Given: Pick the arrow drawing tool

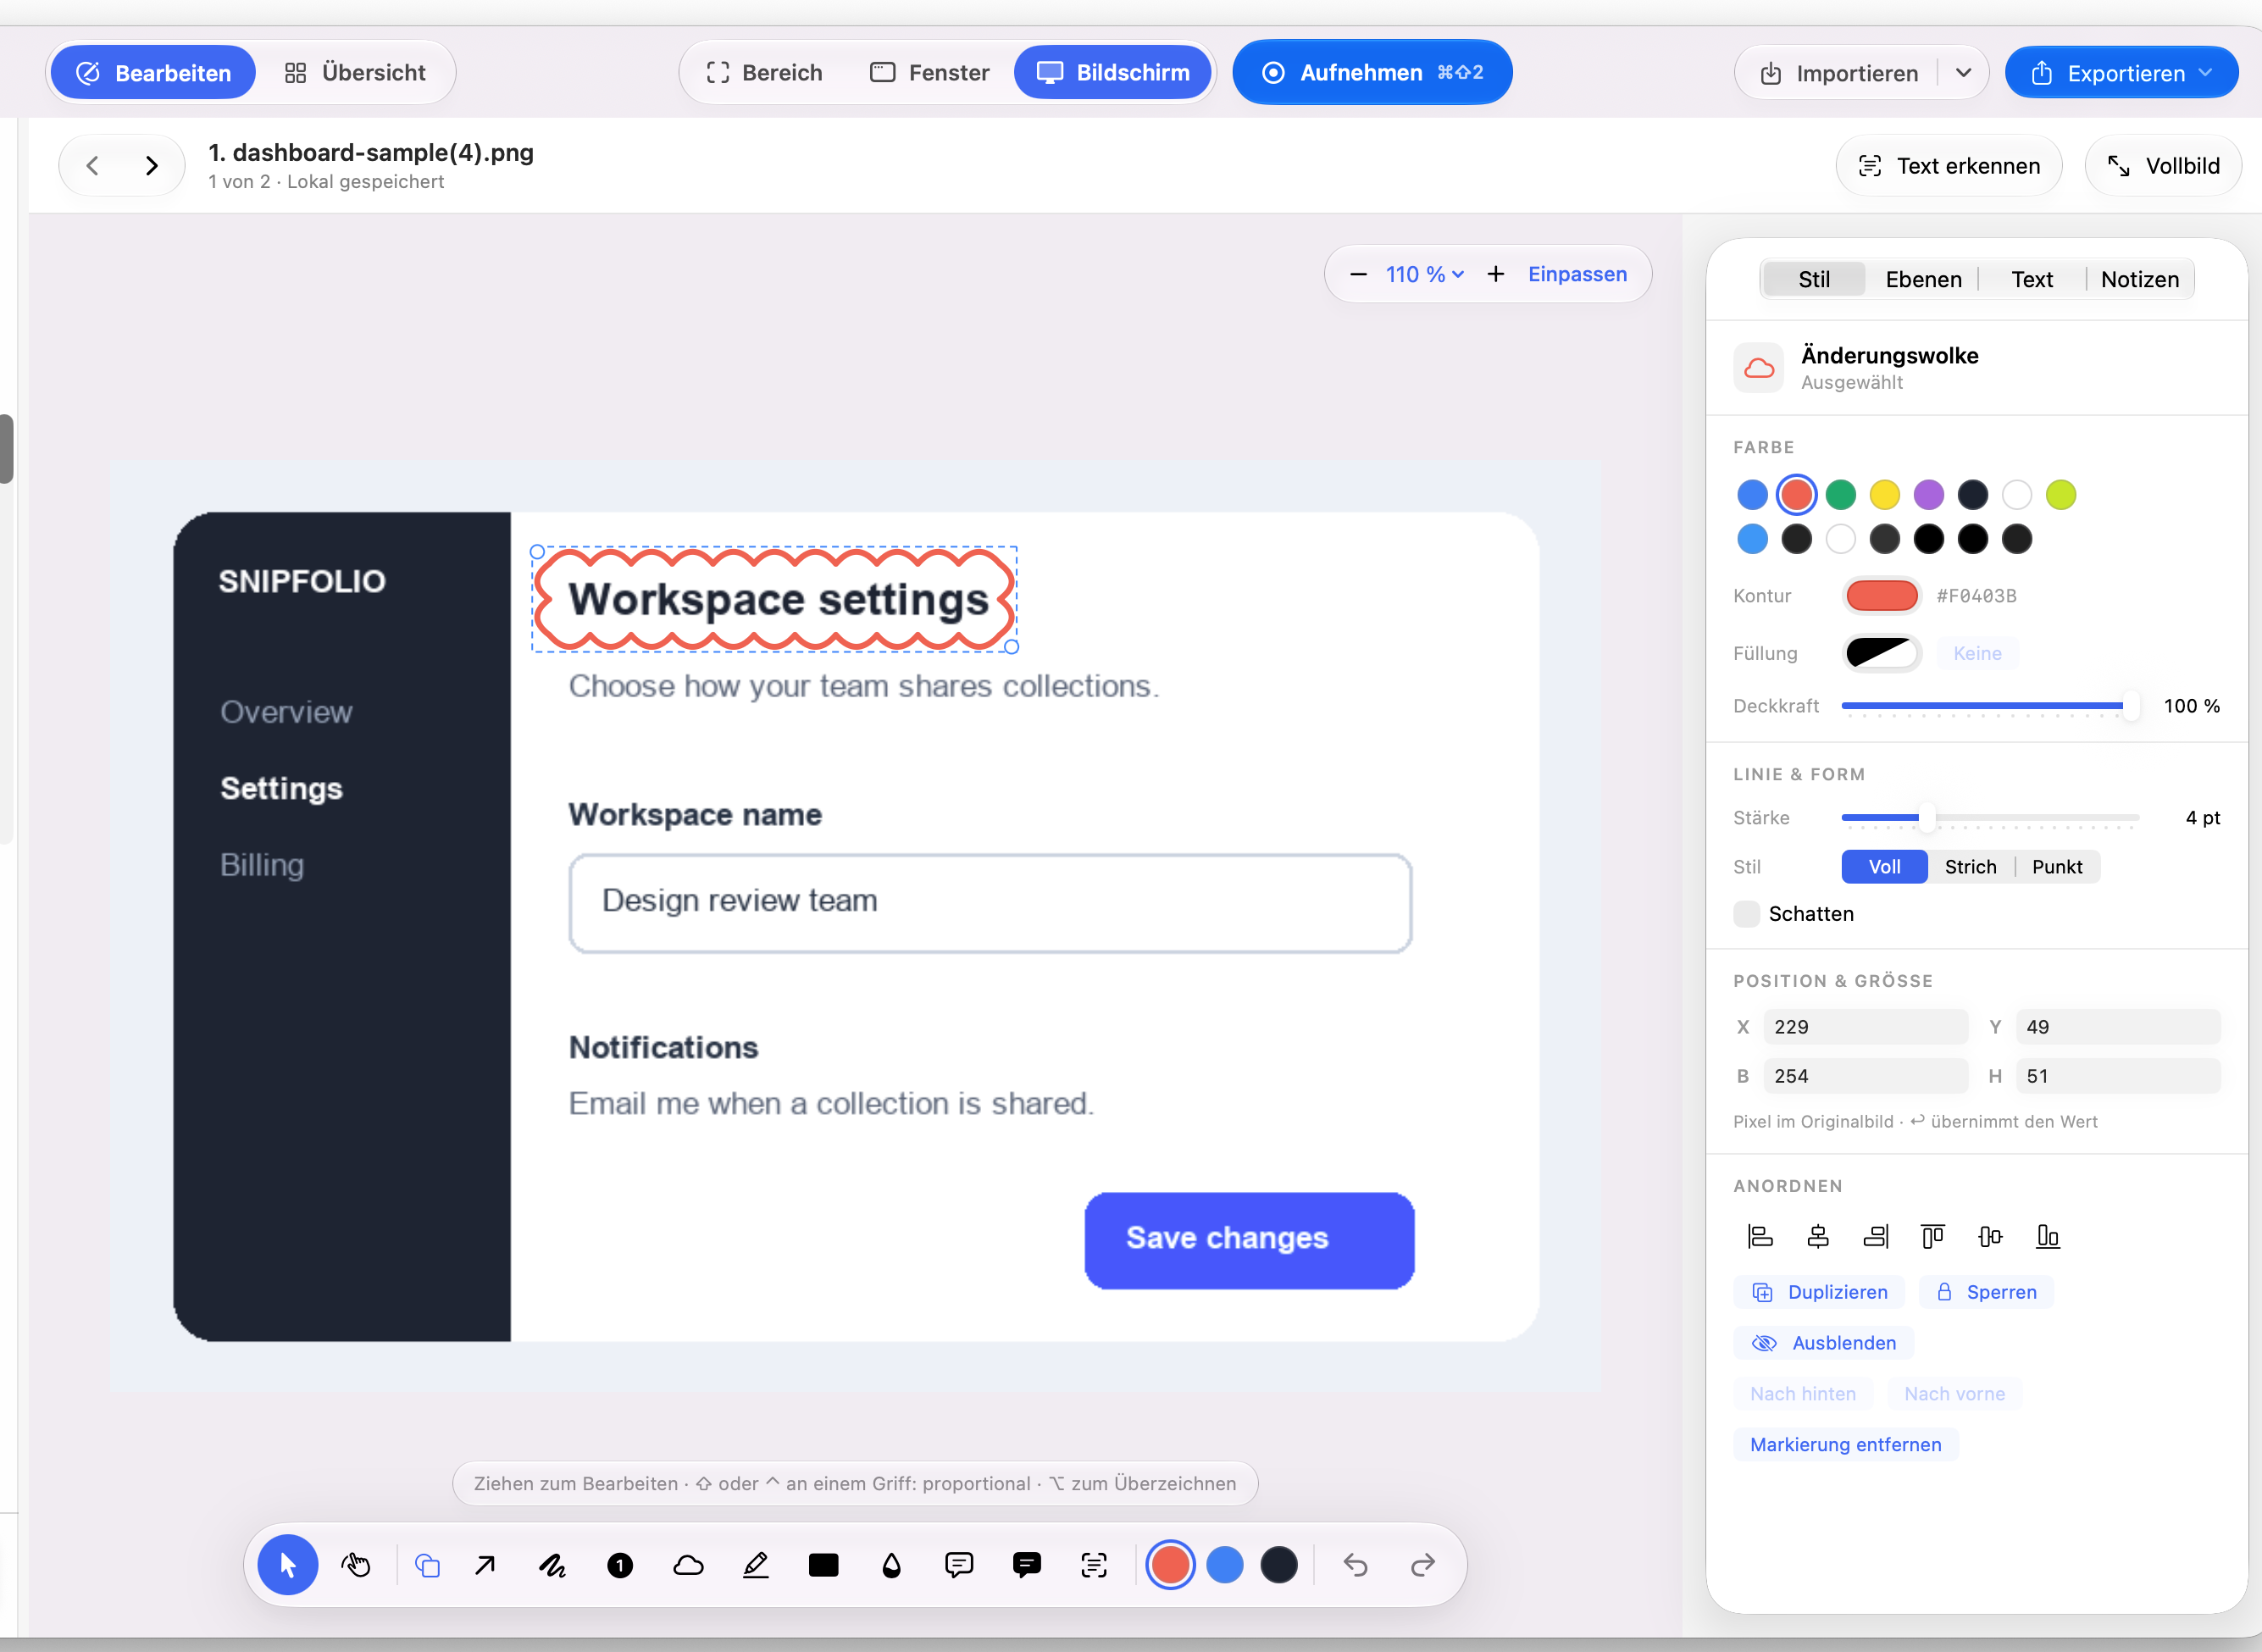Looking at the screenshot, I should tap(485, 1565).
